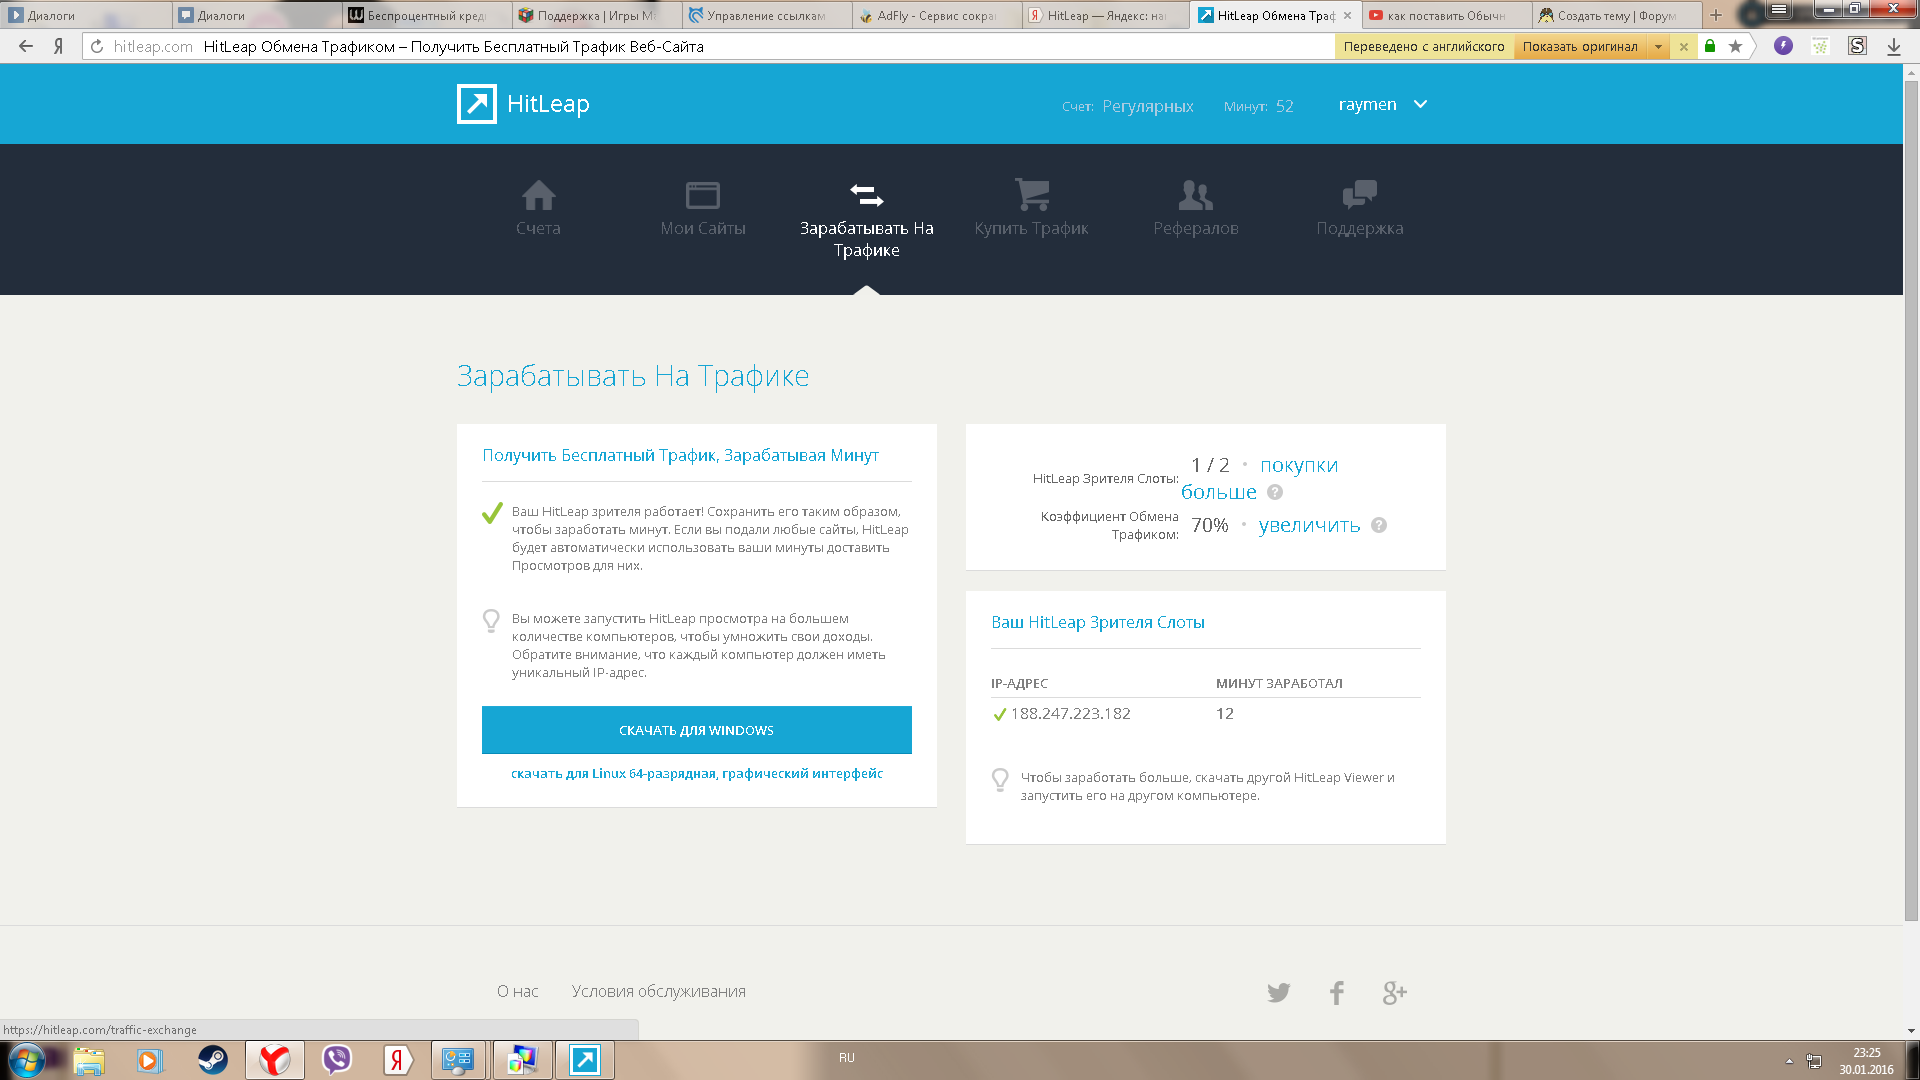Open Viber from the taskbar

[x=337, y=1060]
